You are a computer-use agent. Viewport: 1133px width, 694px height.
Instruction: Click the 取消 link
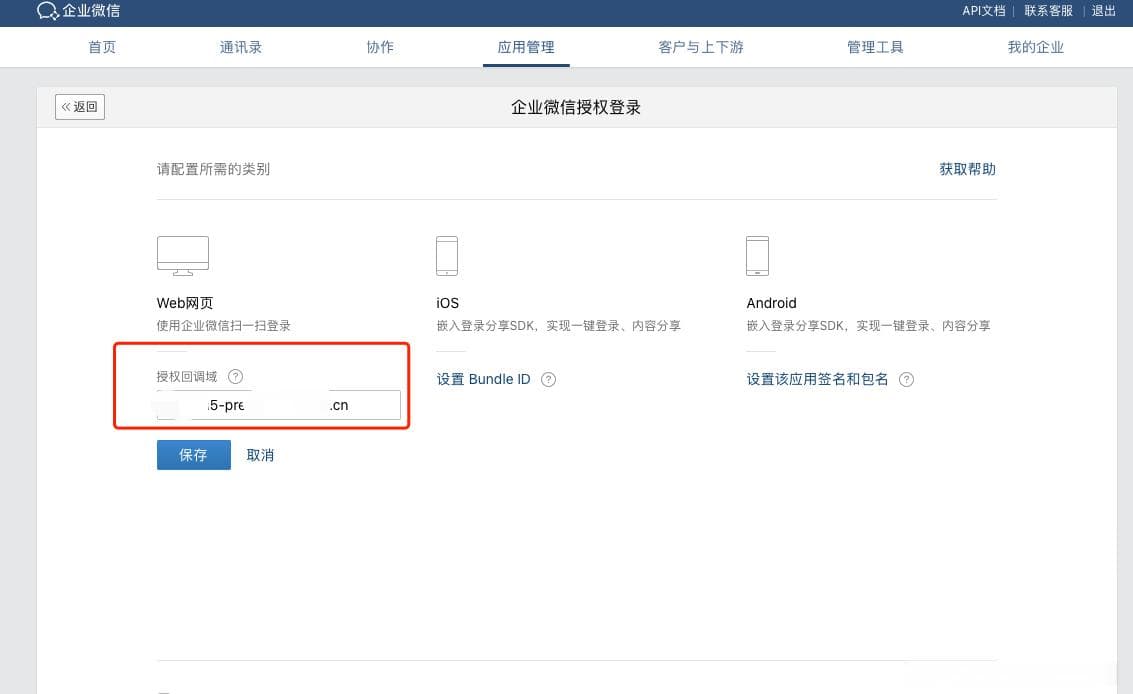pos(260,455)
